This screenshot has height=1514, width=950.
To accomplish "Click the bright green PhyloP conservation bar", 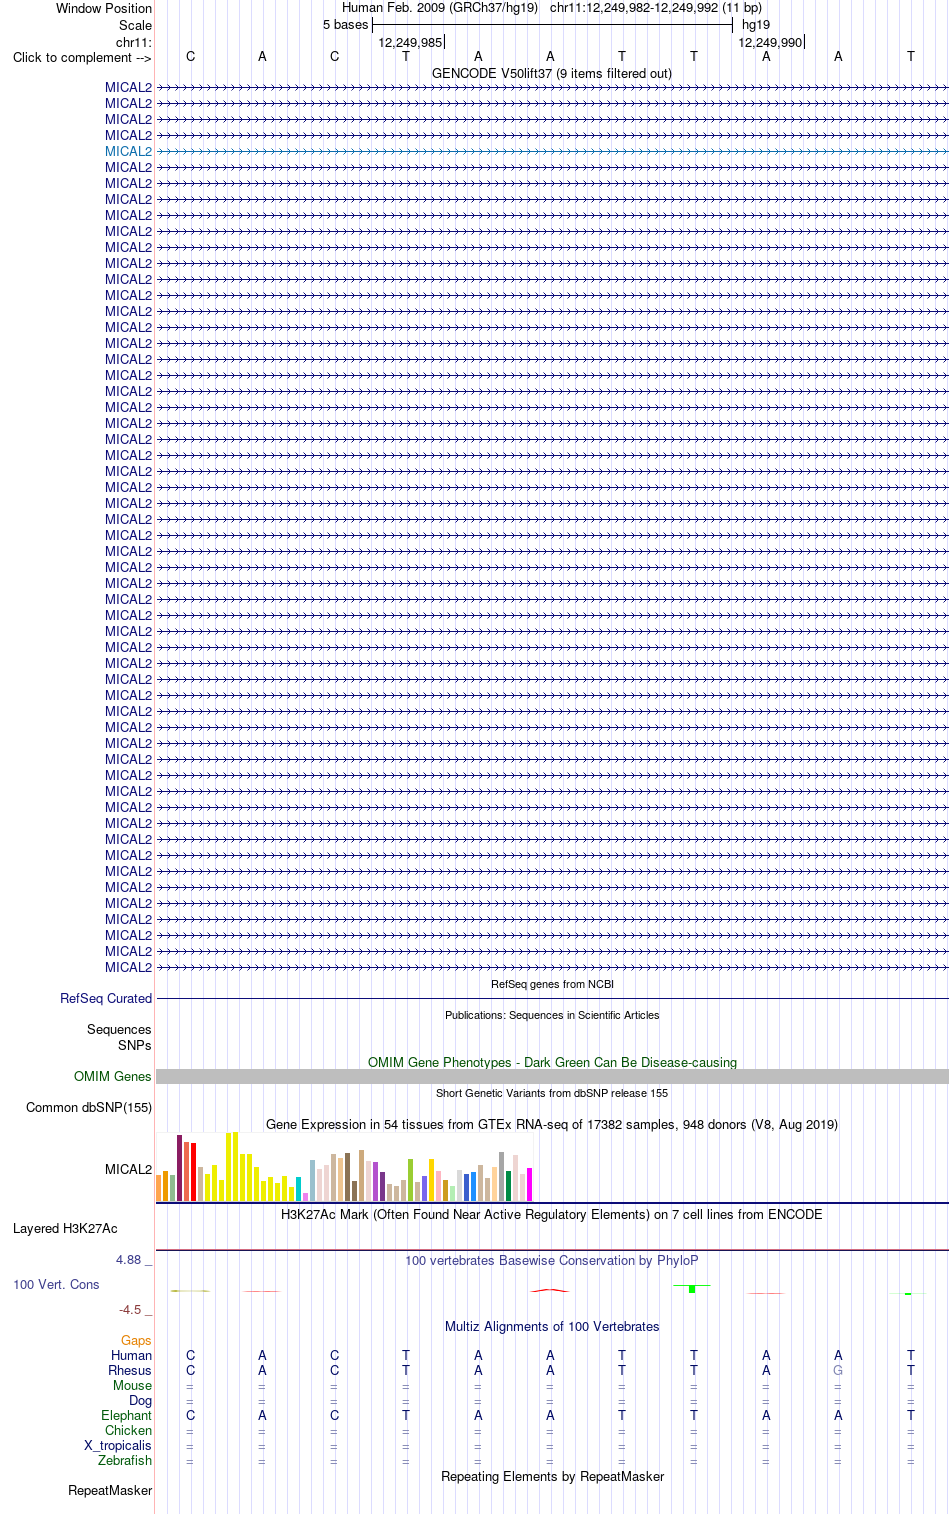I will pyautogui.click(x=692, y=1289).
